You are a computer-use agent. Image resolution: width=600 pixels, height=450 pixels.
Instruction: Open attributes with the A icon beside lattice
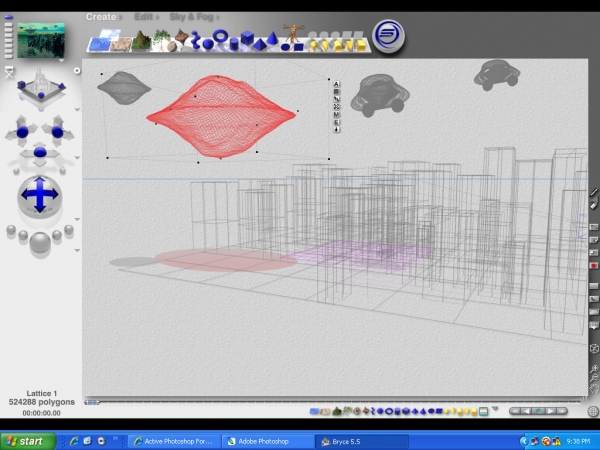coord(336,84)
